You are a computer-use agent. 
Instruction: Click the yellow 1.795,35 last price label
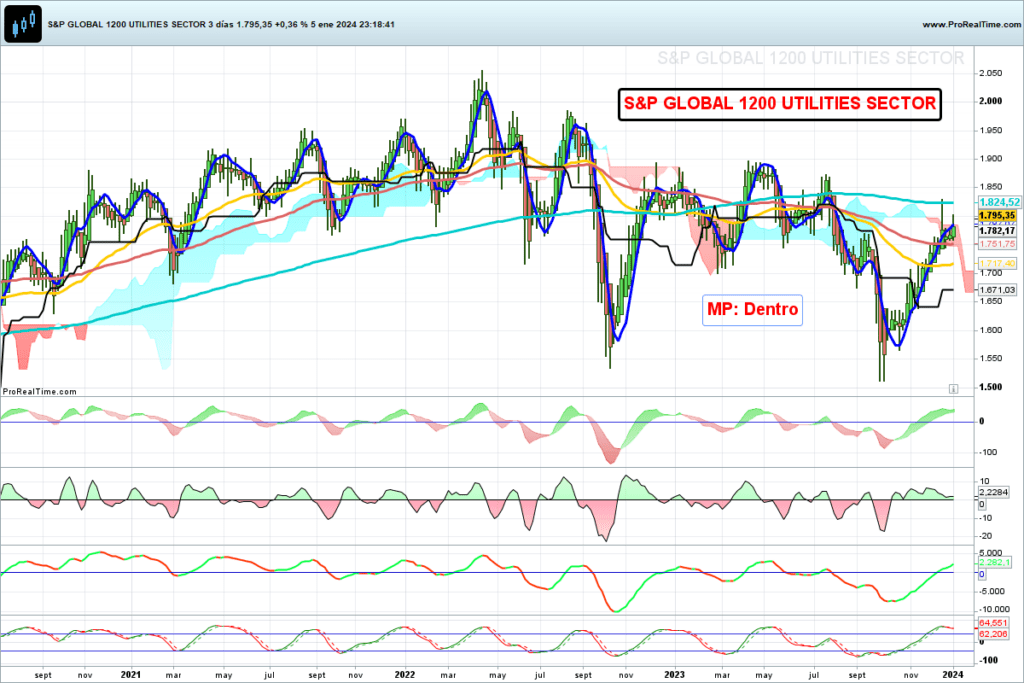point(997,215)
